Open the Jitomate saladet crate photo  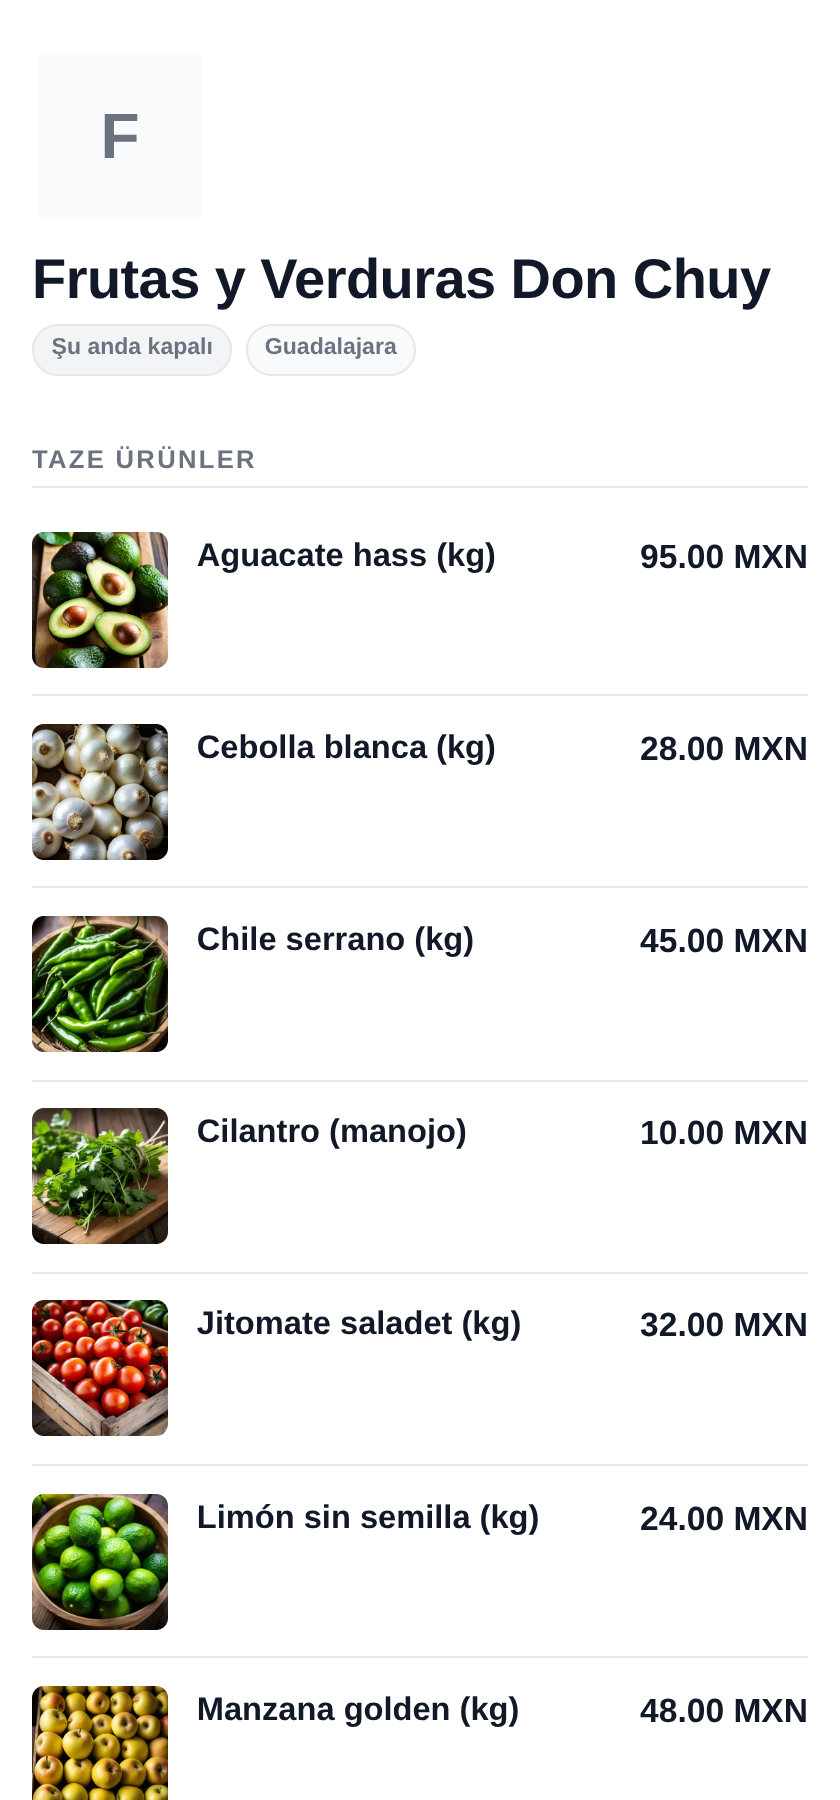tap(100, 1368)
